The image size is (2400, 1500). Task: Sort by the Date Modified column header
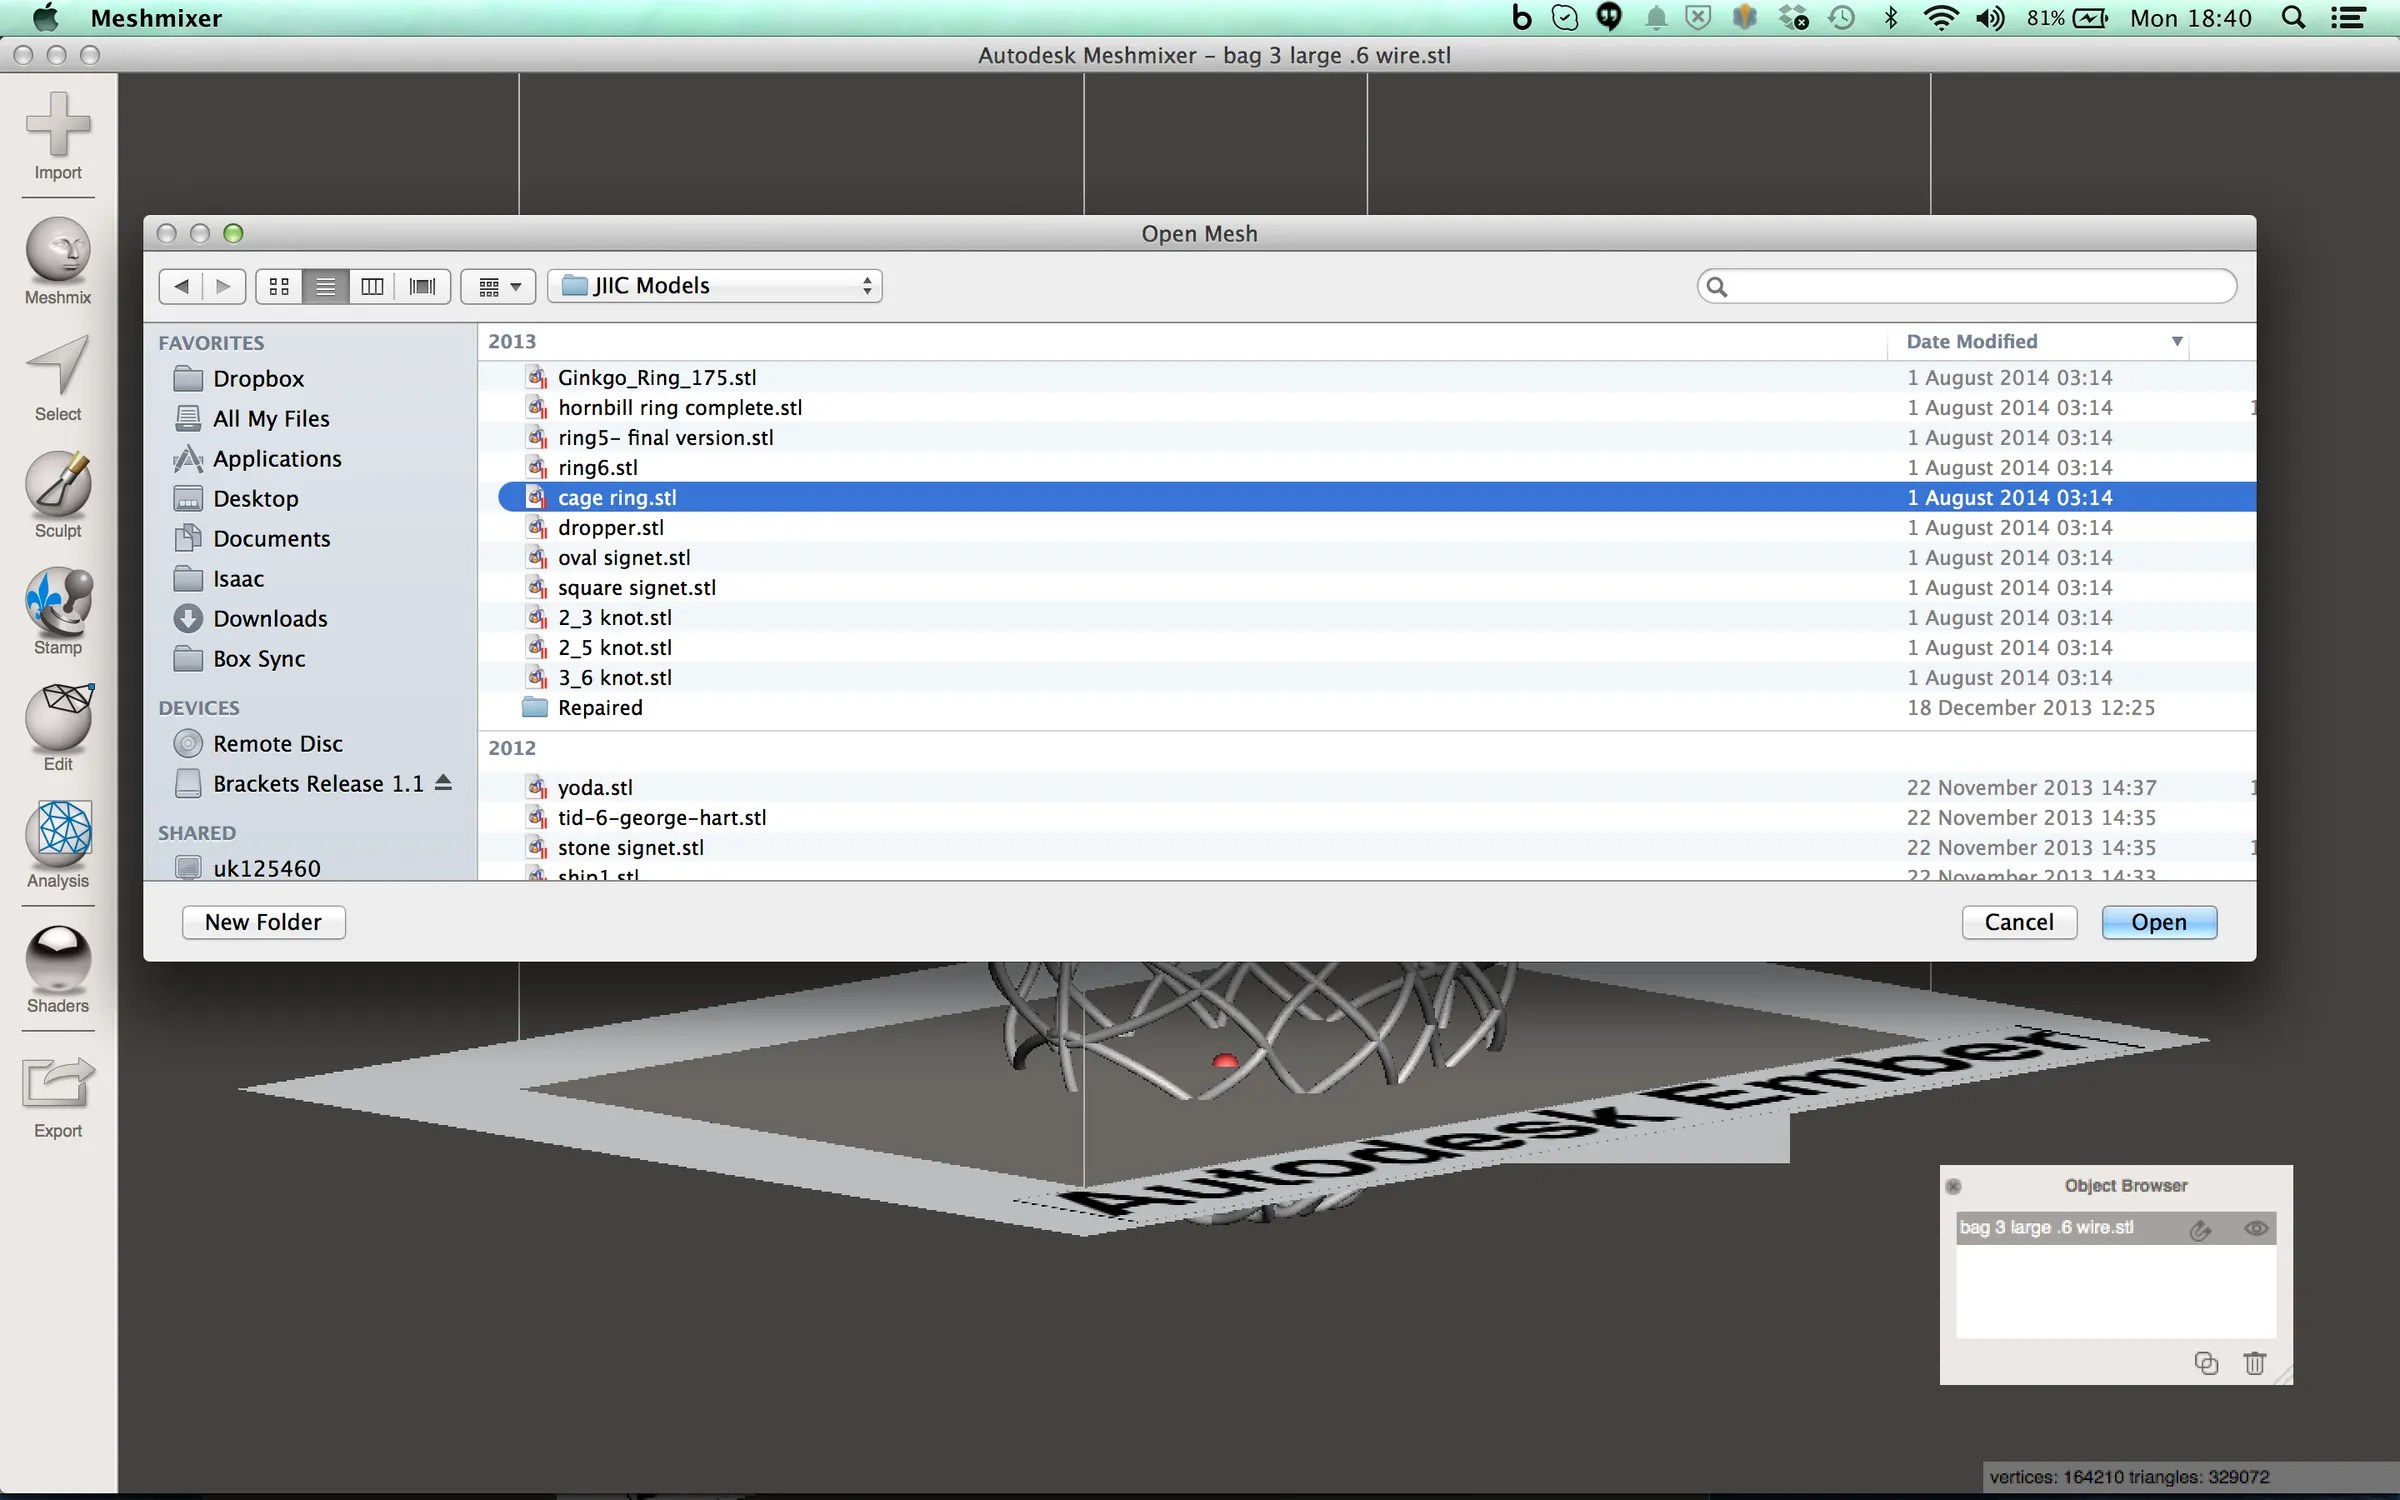2038,342
